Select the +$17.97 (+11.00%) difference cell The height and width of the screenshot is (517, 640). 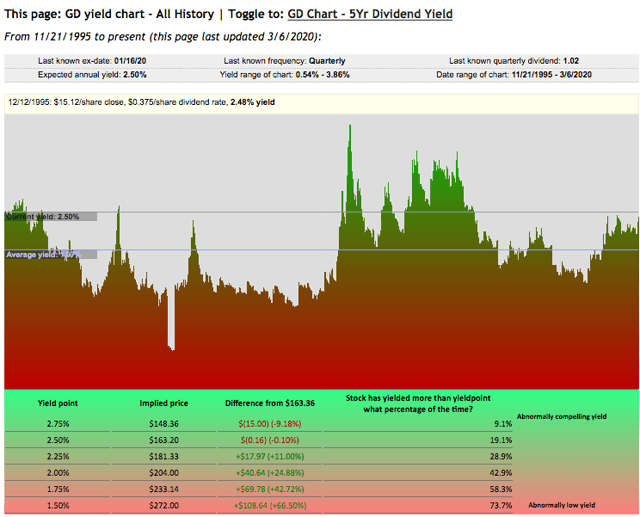coord(270,457)
